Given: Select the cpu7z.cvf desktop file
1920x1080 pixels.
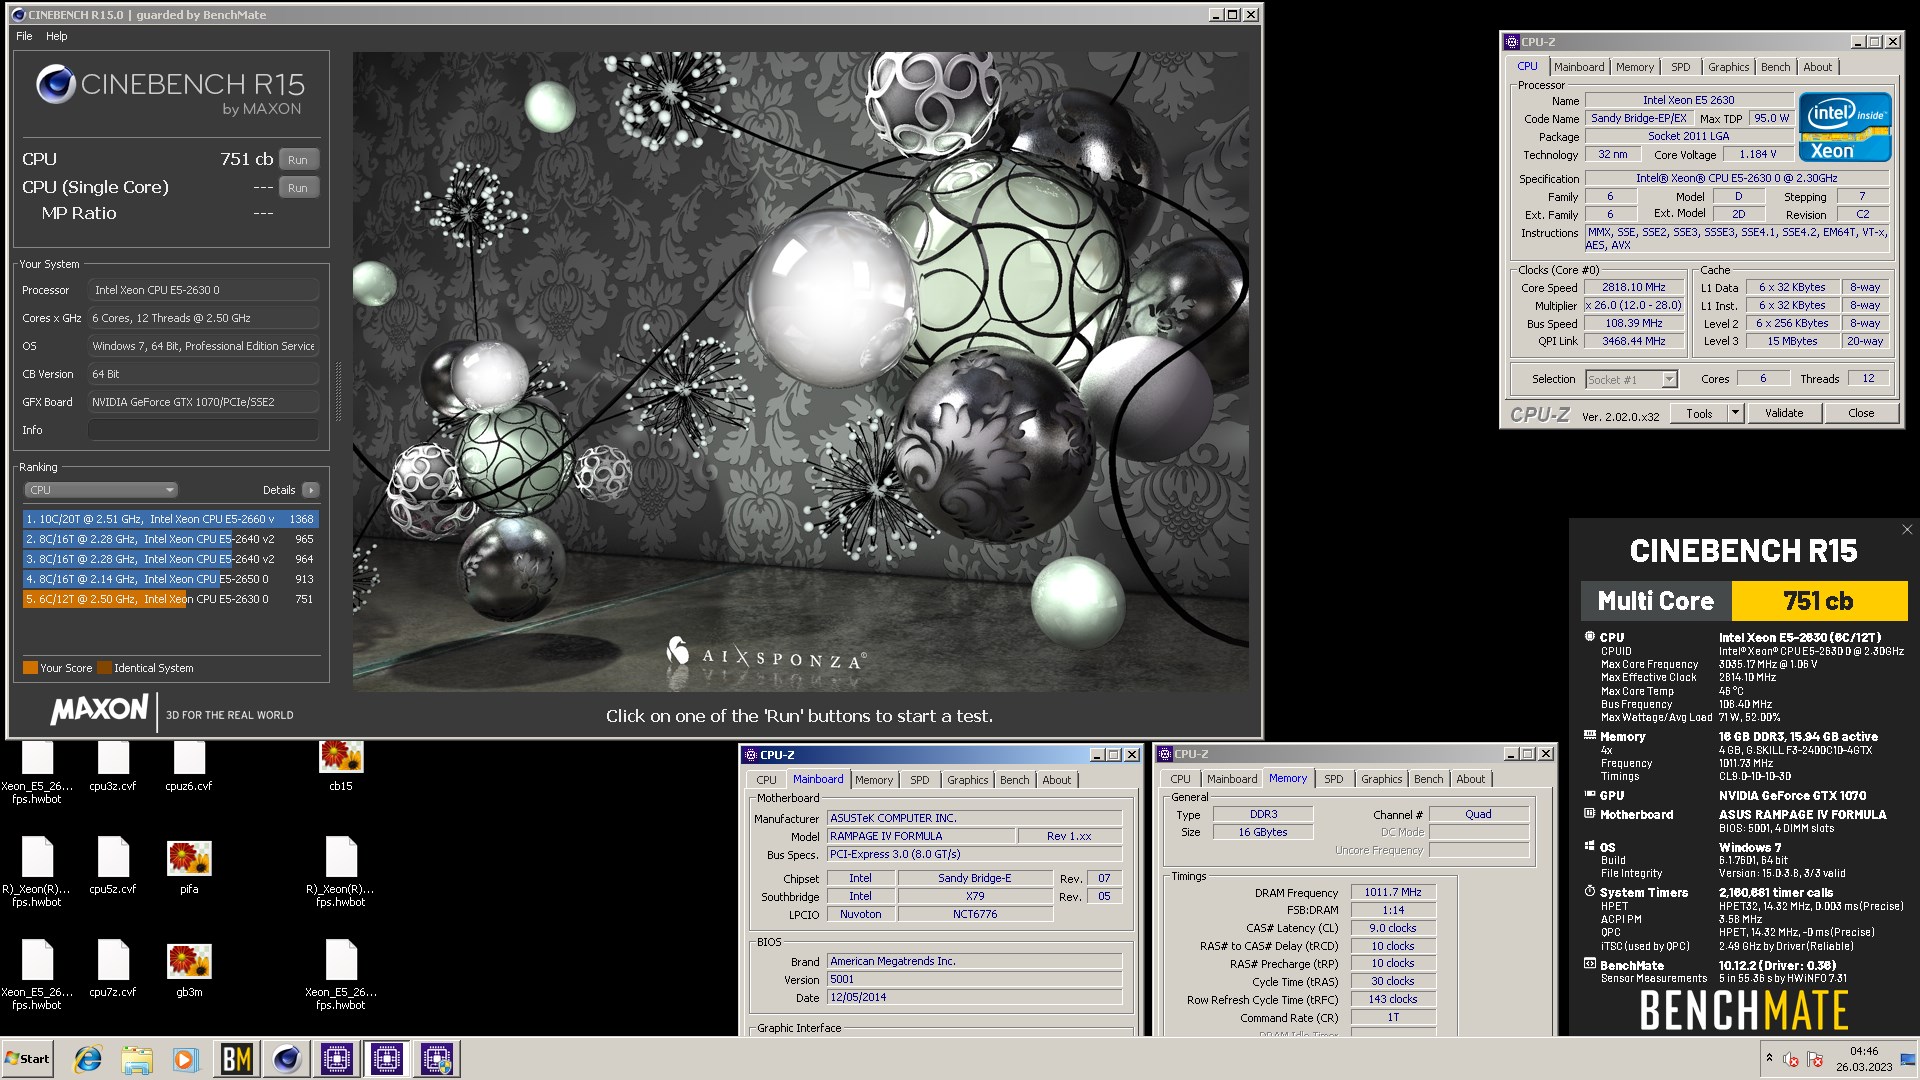Looking at the screenshot, I should [x=113, y=969].
